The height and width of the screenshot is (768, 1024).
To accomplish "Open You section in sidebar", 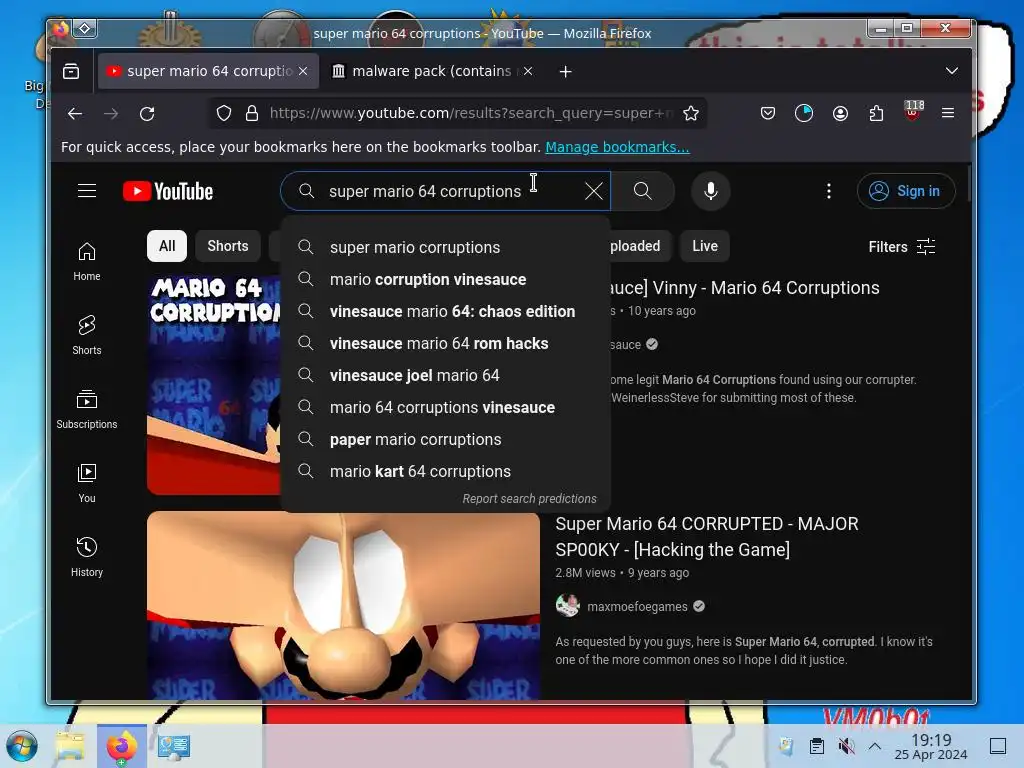I will click(87, 483).
